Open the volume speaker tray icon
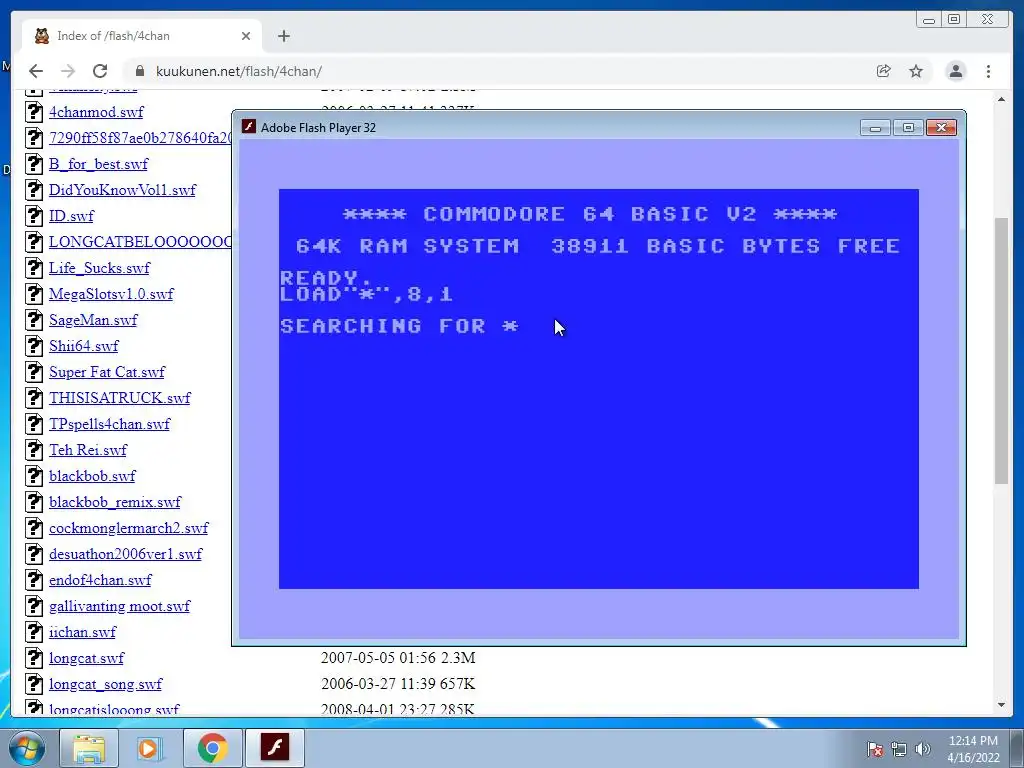This screenshot has width=1024, height=768. 922,749
